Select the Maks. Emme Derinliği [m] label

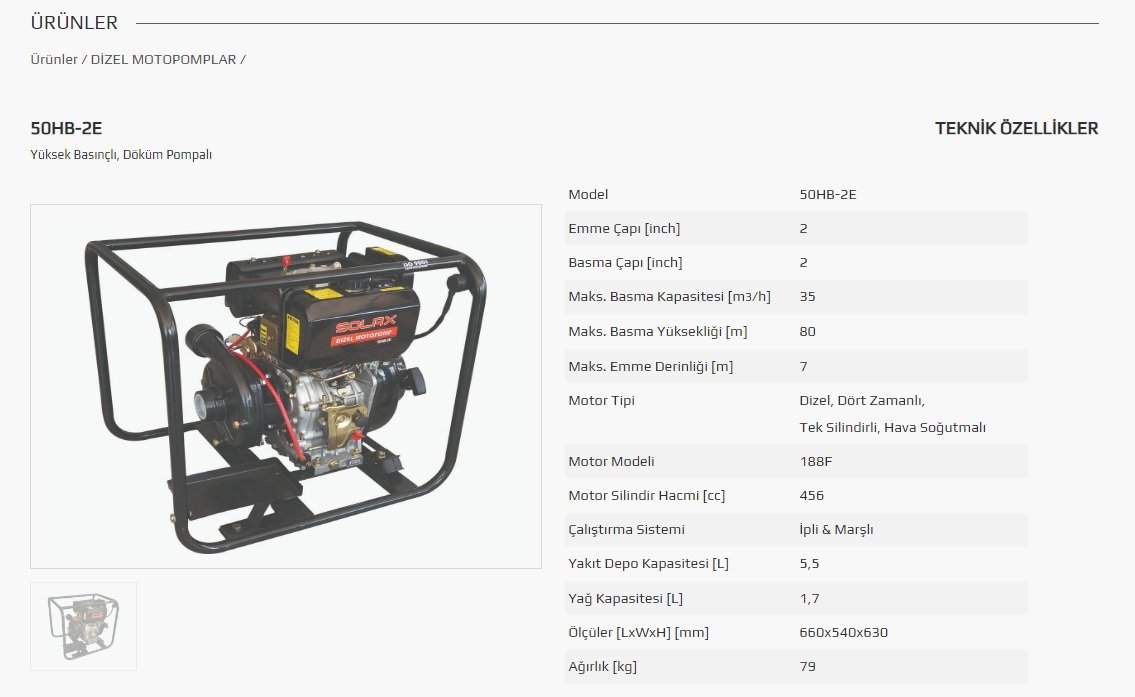tap(650, 366)
